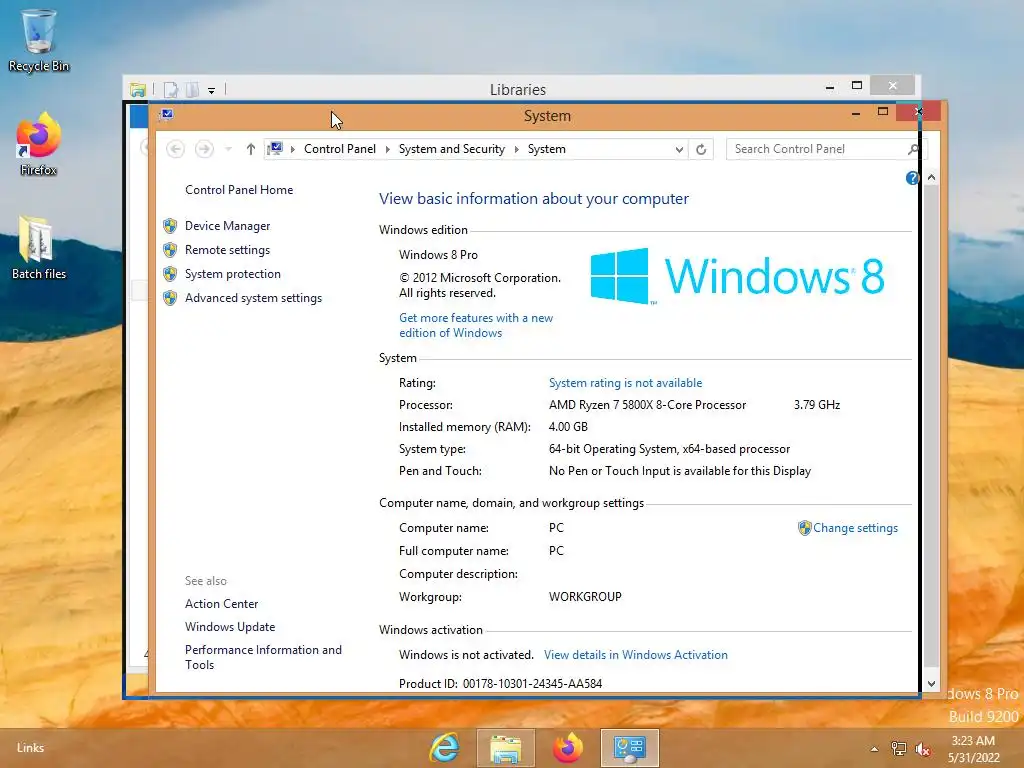Viewport: 1024px width, 768px height.
Task: Click the address bar computer icon
Action: click(276, 149)
